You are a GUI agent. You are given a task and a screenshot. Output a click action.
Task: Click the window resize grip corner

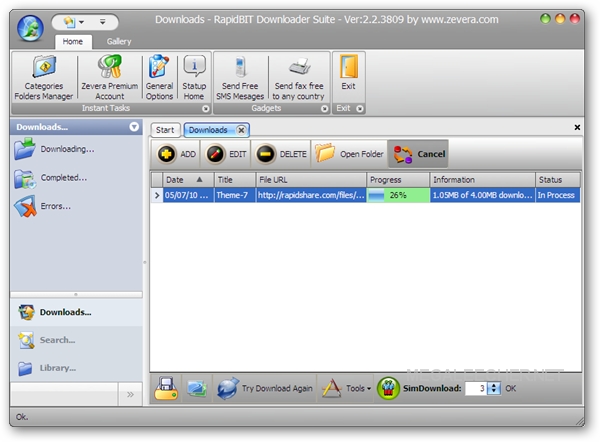(x=579, y=421)
